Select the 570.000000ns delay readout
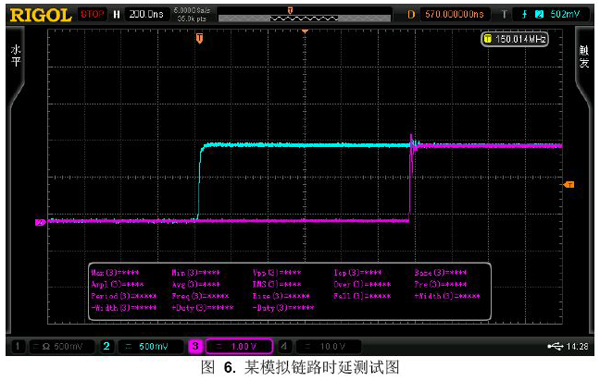Viewport: 600px width, 381px height. pos(454,15)
